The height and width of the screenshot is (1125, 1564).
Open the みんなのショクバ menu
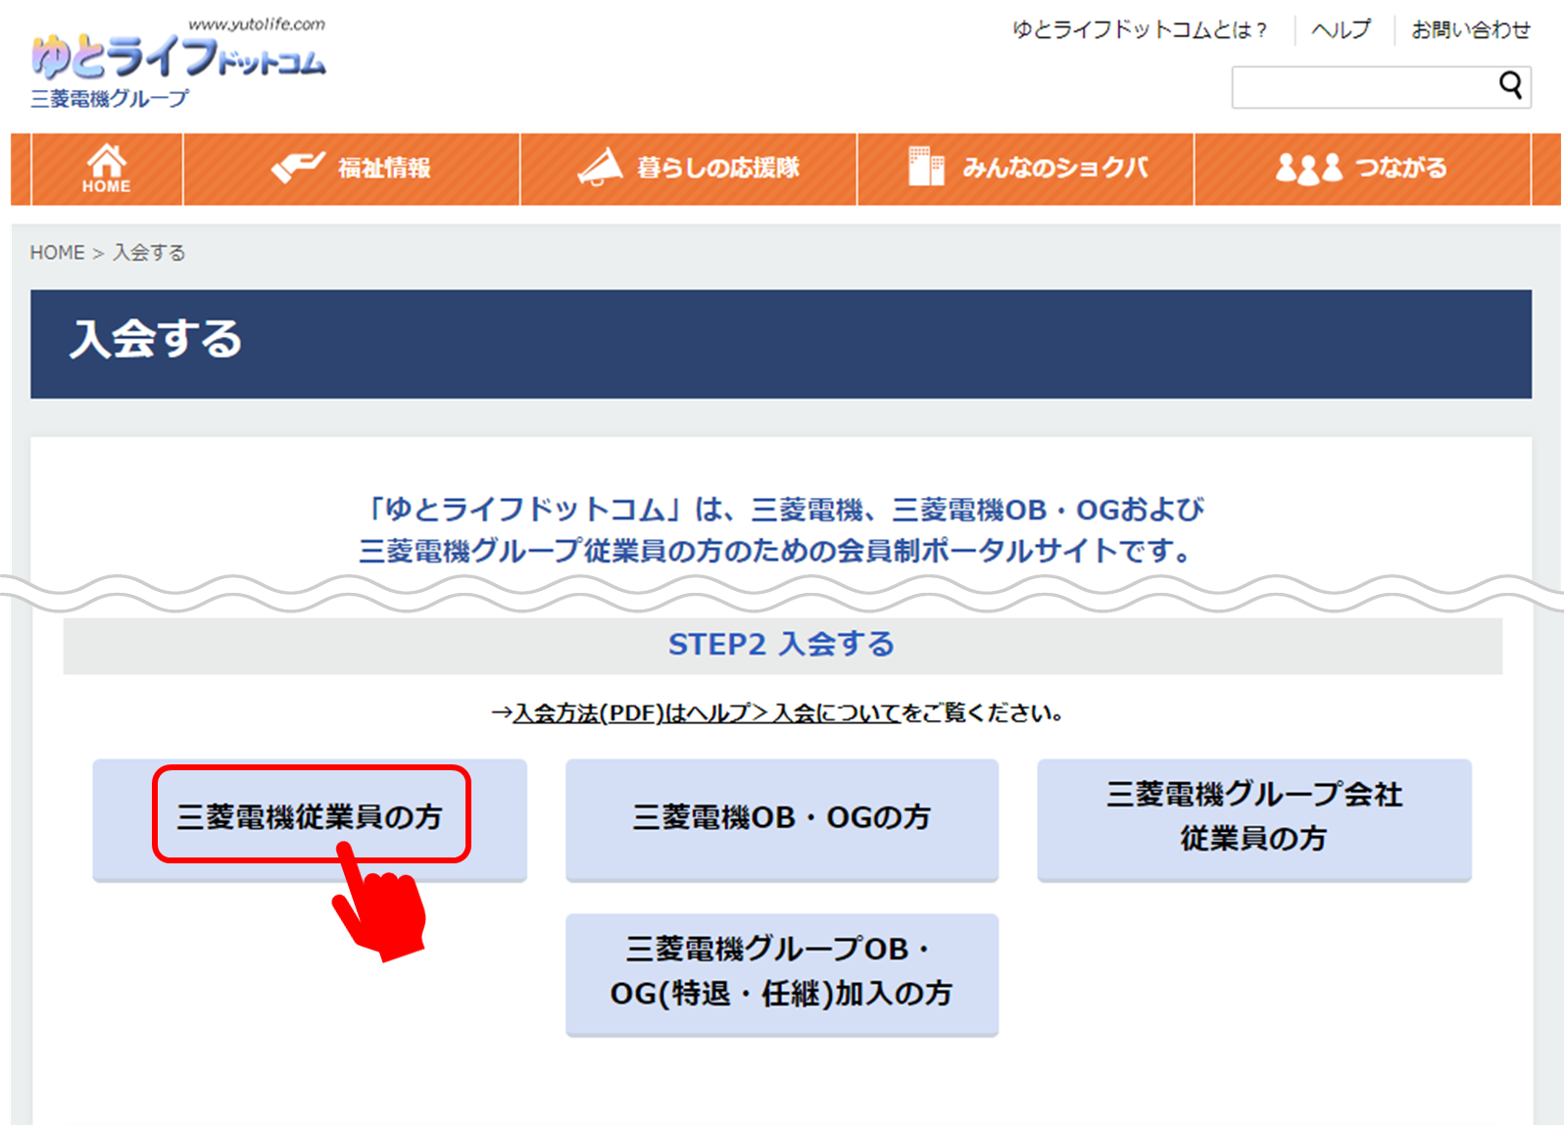1025,168
